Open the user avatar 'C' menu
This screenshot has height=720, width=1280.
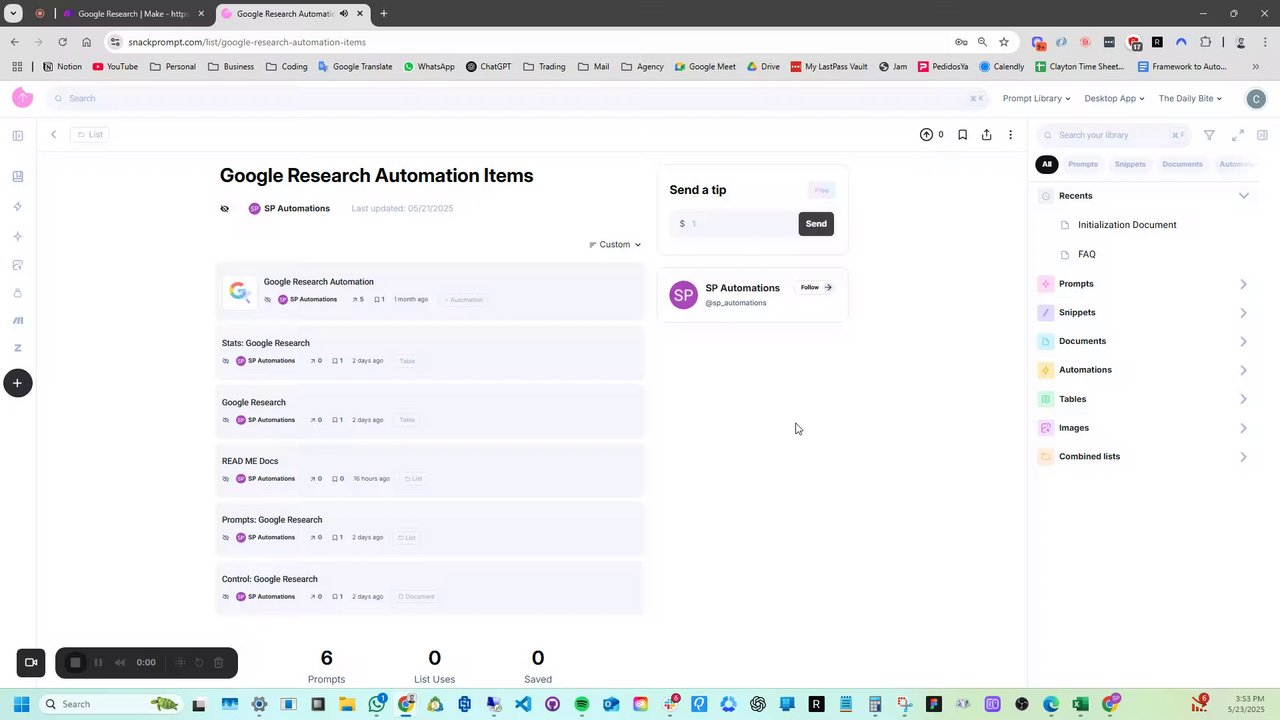pyautogui.click(x=1257, y=98)
